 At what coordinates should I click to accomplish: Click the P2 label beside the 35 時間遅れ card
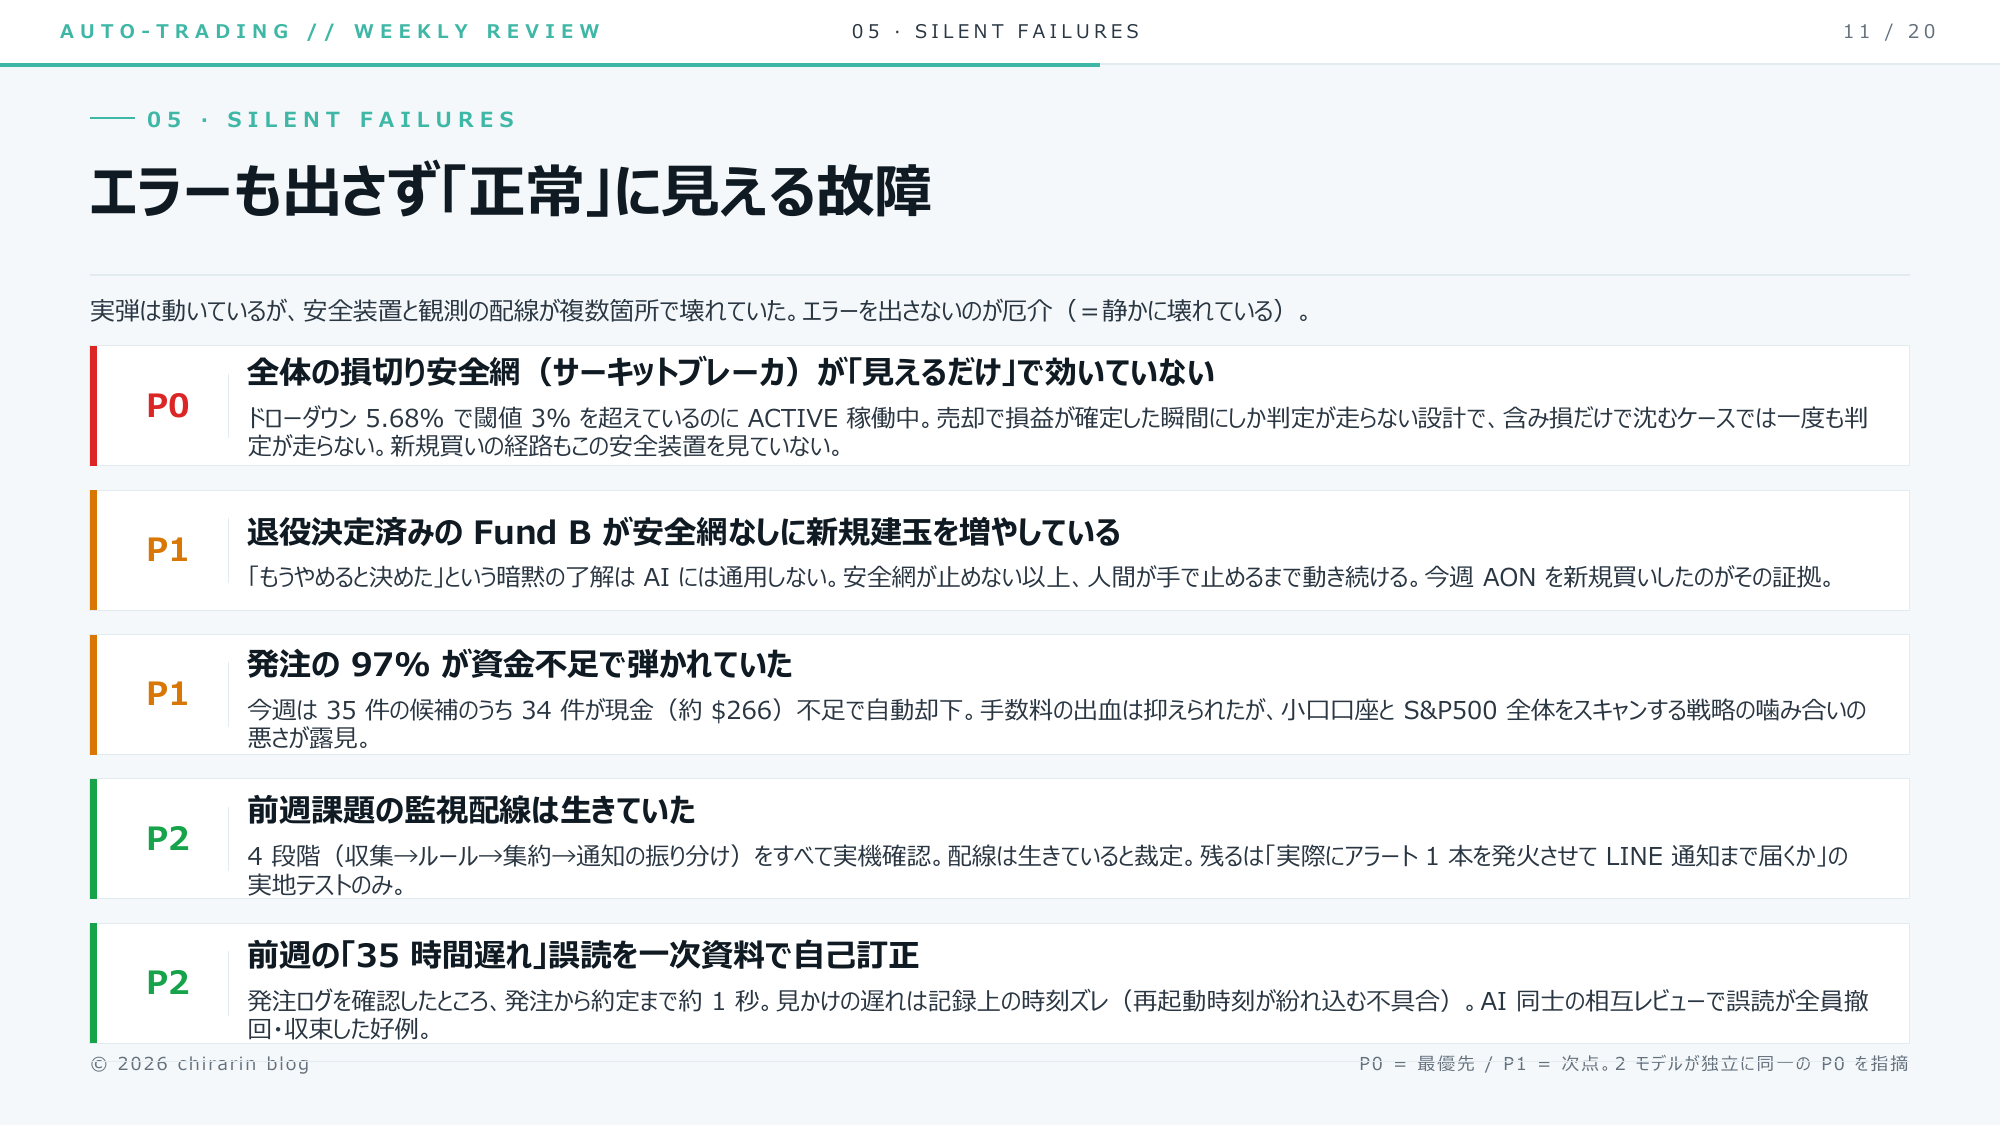point(168,982)
